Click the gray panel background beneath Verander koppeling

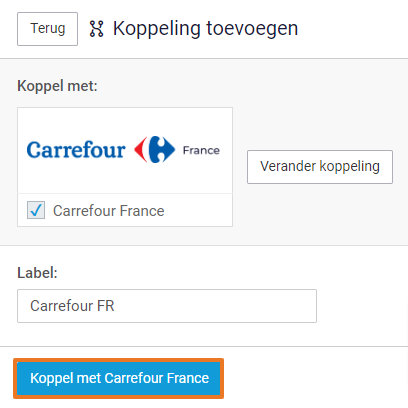tap(320, 213)
